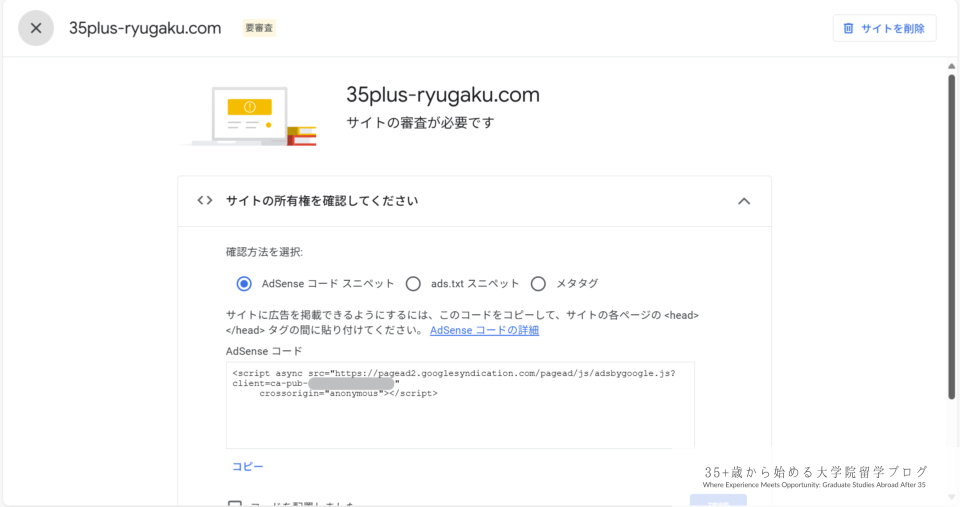
Task: Tick the code placed confirmation checkbox
Action: 235,505
